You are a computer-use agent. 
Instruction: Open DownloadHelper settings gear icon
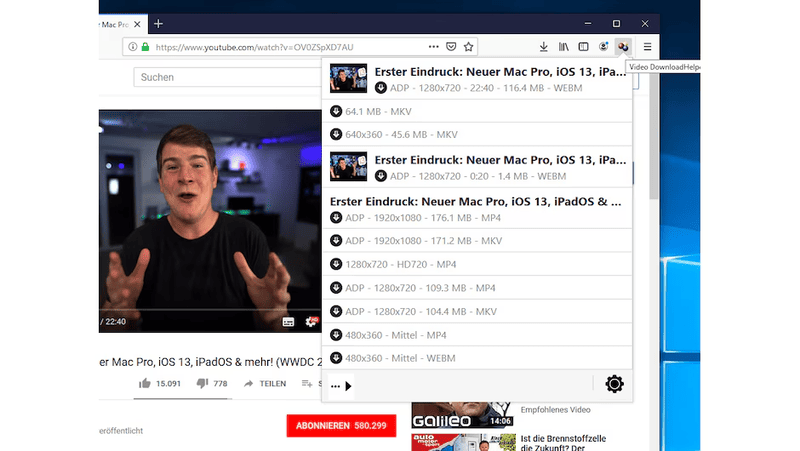point(614,384)
